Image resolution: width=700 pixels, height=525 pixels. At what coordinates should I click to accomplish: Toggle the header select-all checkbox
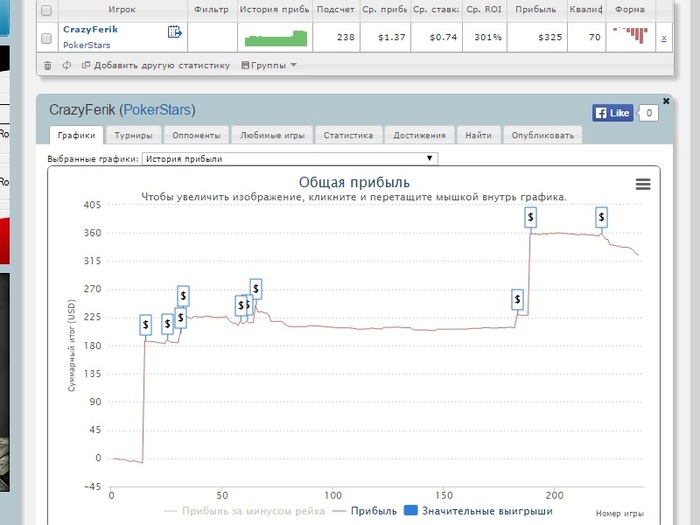click(x=46, y=10)
